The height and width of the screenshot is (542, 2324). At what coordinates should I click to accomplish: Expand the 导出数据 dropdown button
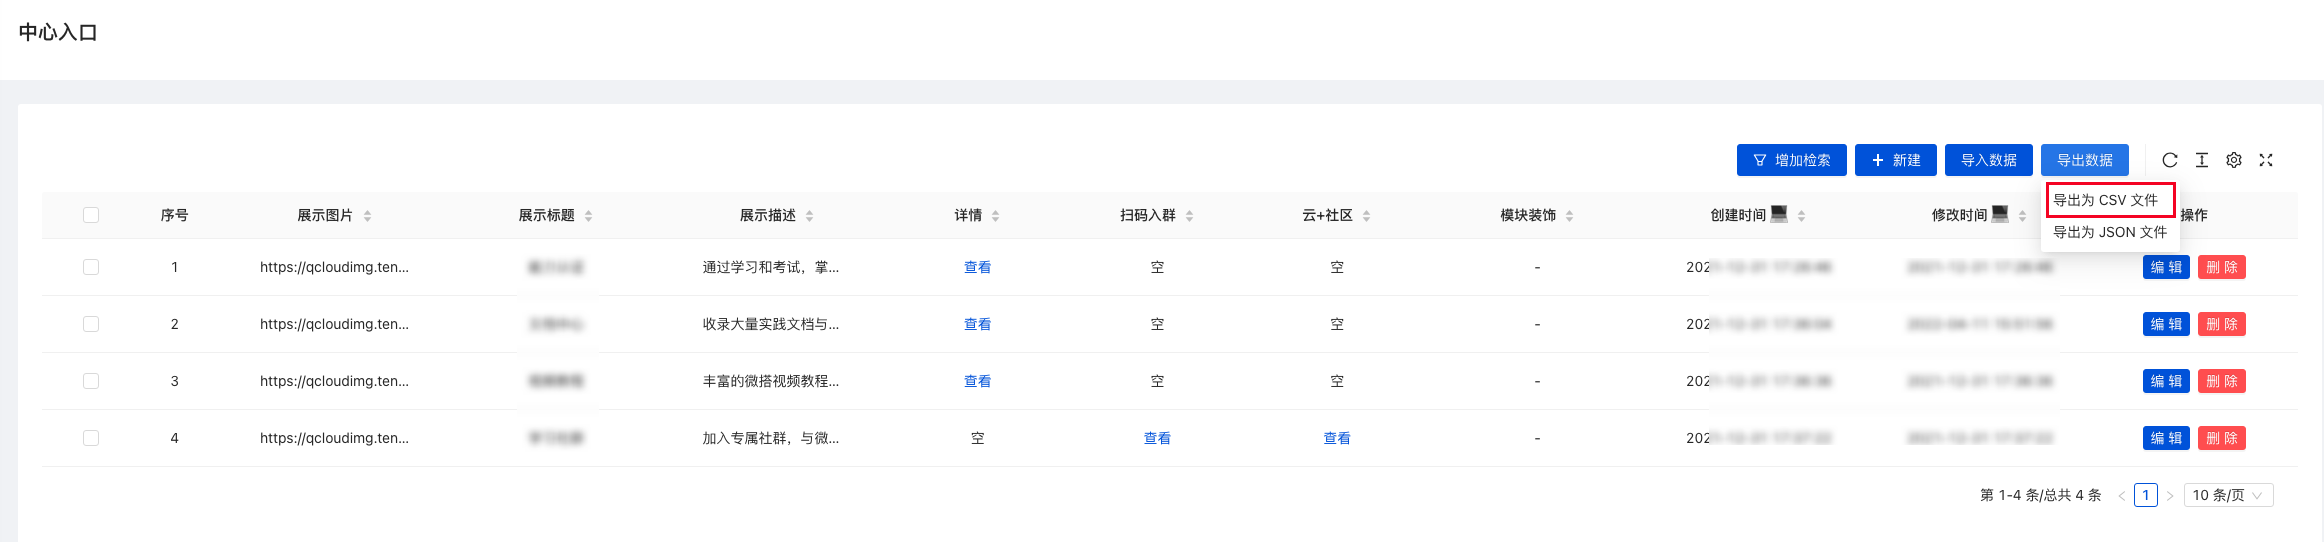pyautogui.click(x=2084, y=160)
